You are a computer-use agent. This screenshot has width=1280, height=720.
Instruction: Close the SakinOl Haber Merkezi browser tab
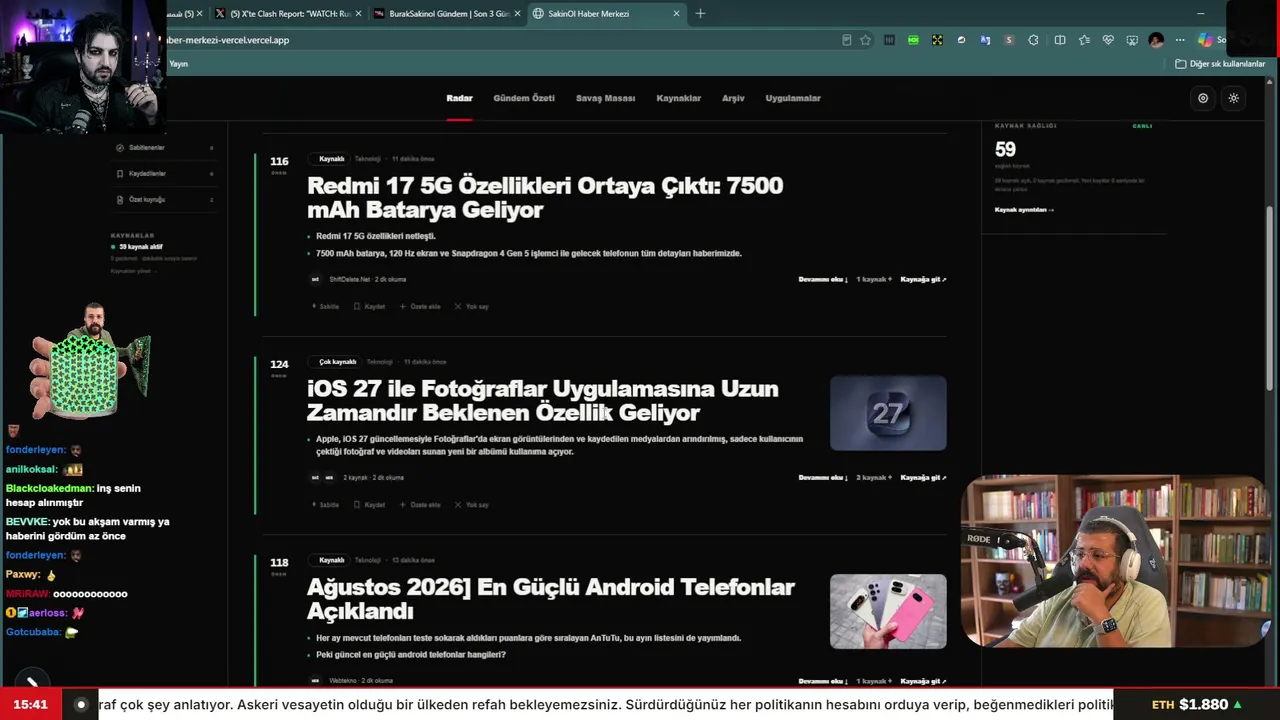[x=676, y=14]
